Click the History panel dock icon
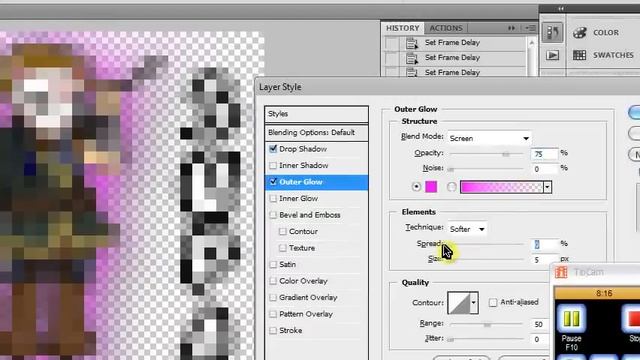The image size is (640, 360). 552,32
